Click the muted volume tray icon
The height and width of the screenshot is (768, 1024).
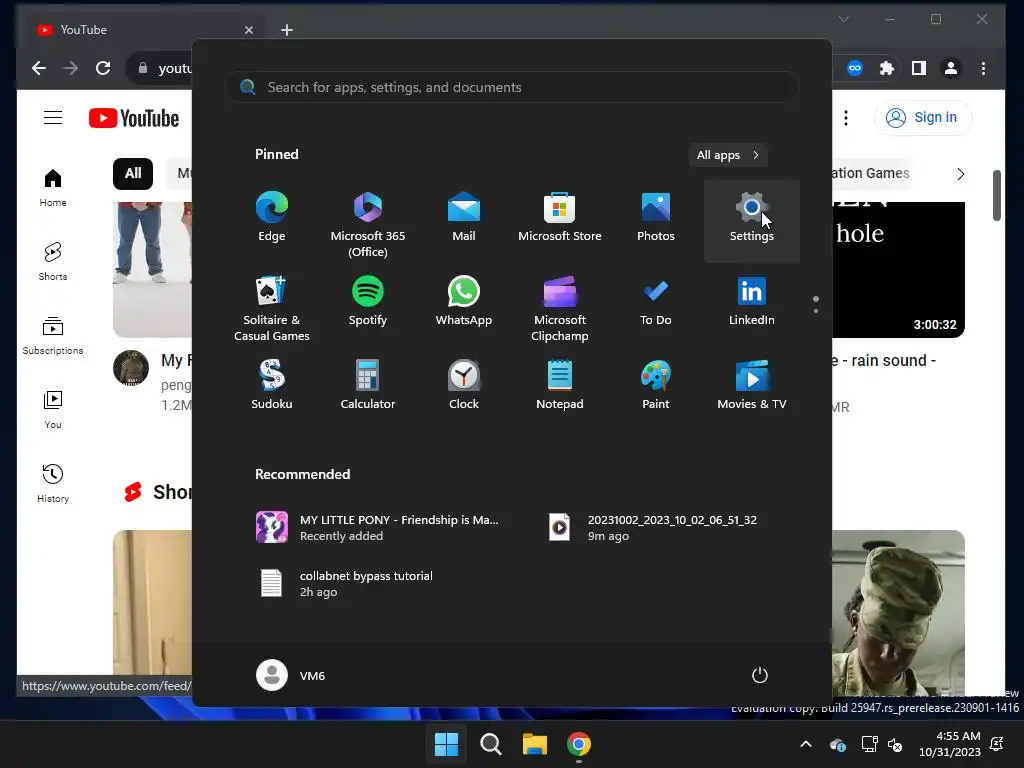click(895, 744)
